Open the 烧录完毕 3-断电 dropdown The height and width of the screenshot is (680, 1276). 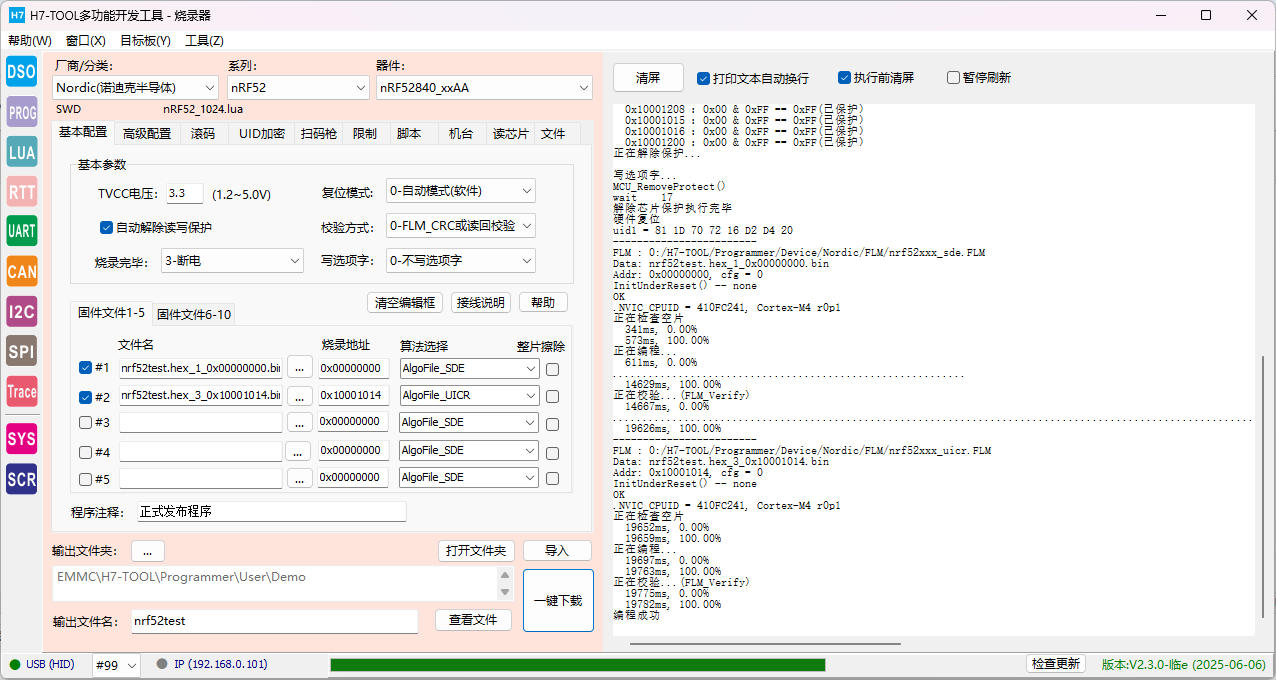(x=232, y=261)
